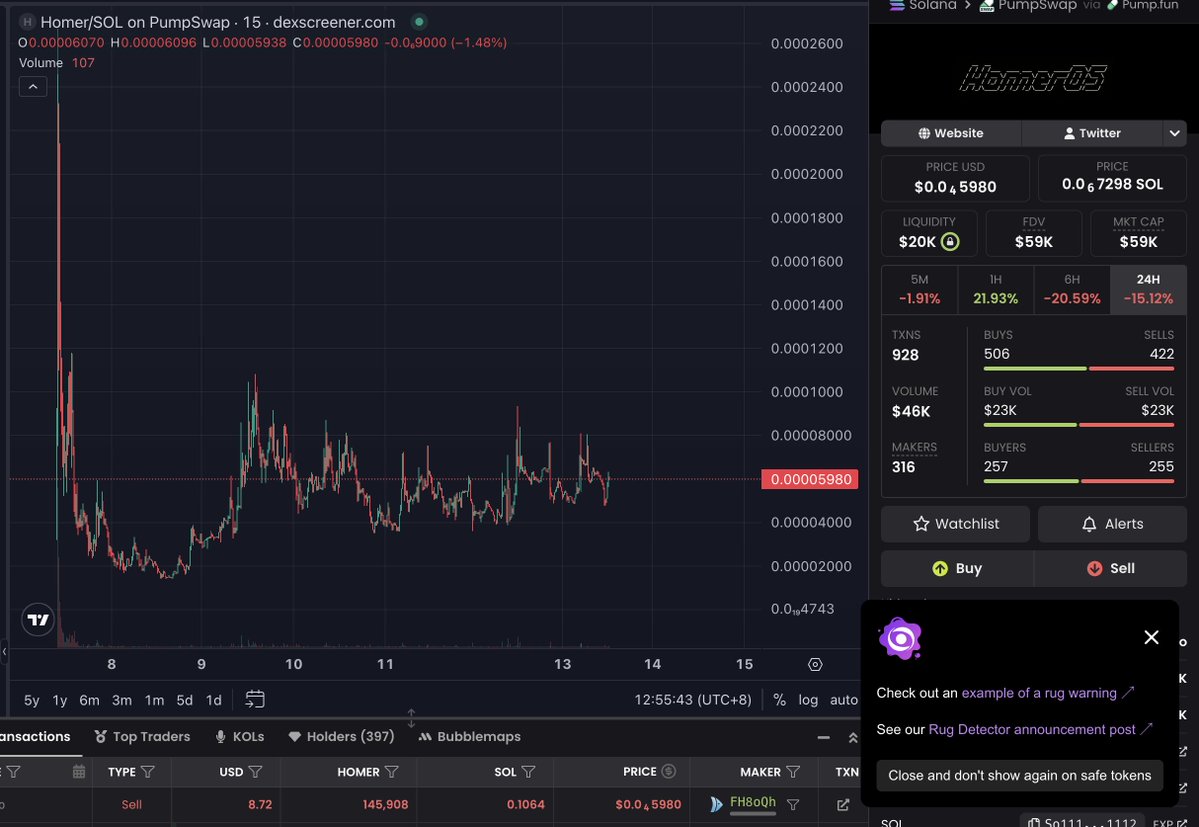Select the 3m time range
Screen dimensions: 1199x827
click(x=122, y=700)
